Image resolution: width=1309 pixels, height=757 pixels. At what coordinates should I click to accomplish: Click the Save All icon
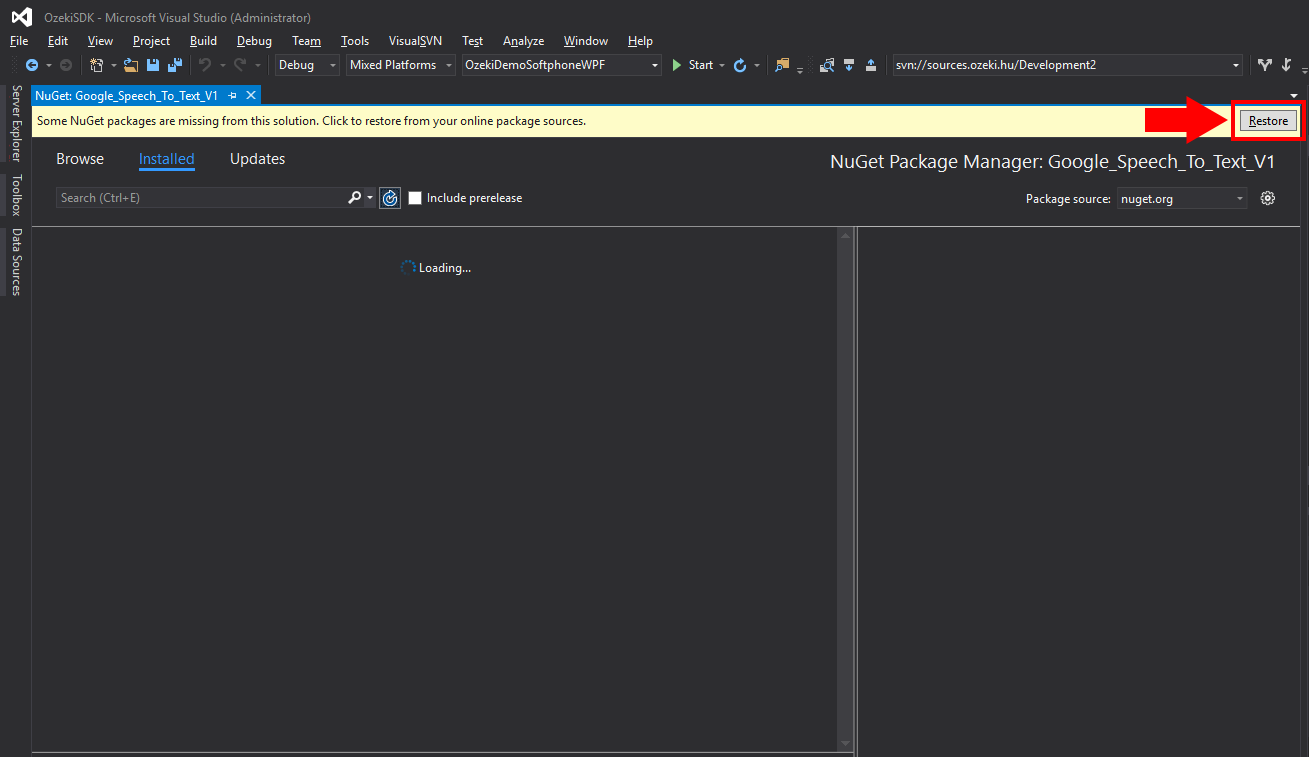tap(175, 65)
